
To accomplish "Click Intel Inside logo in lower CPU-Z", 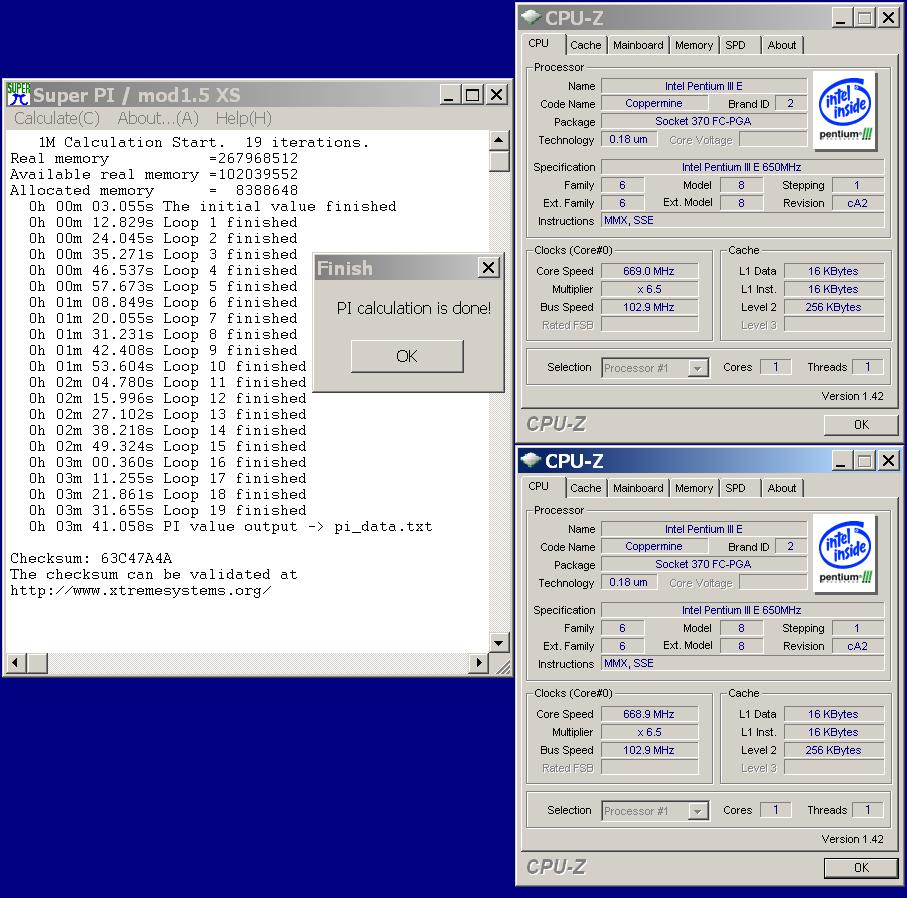I will coord(845,553).
